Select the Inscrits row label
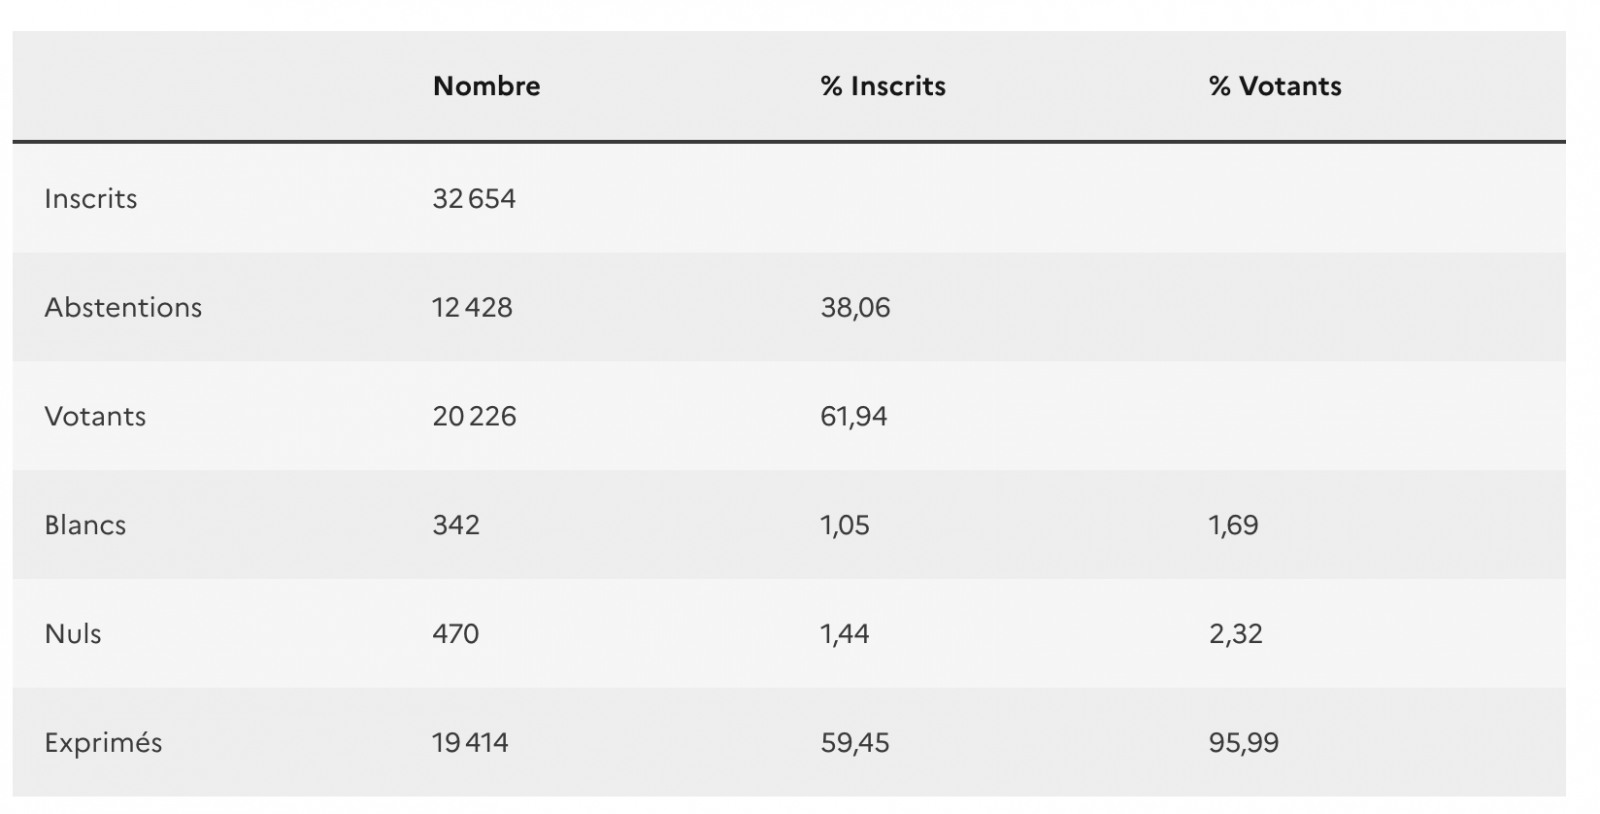1600x814 pixels. [91, 198]
